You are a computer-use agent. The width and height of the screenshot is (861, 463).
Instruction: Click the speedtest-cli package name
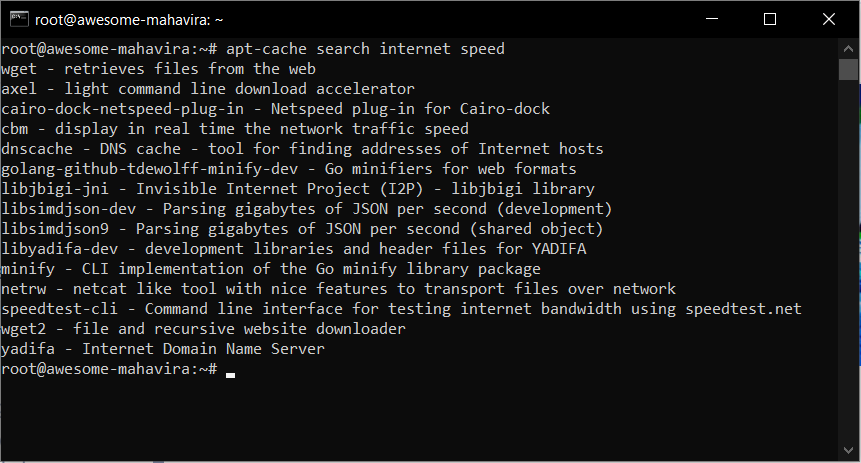pos(59,309)
